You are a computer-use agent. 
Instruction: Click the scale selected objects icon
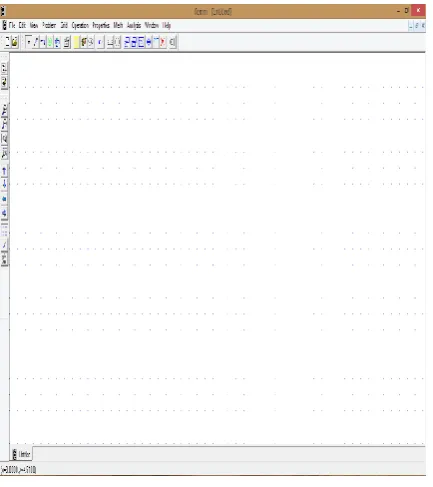141,42
